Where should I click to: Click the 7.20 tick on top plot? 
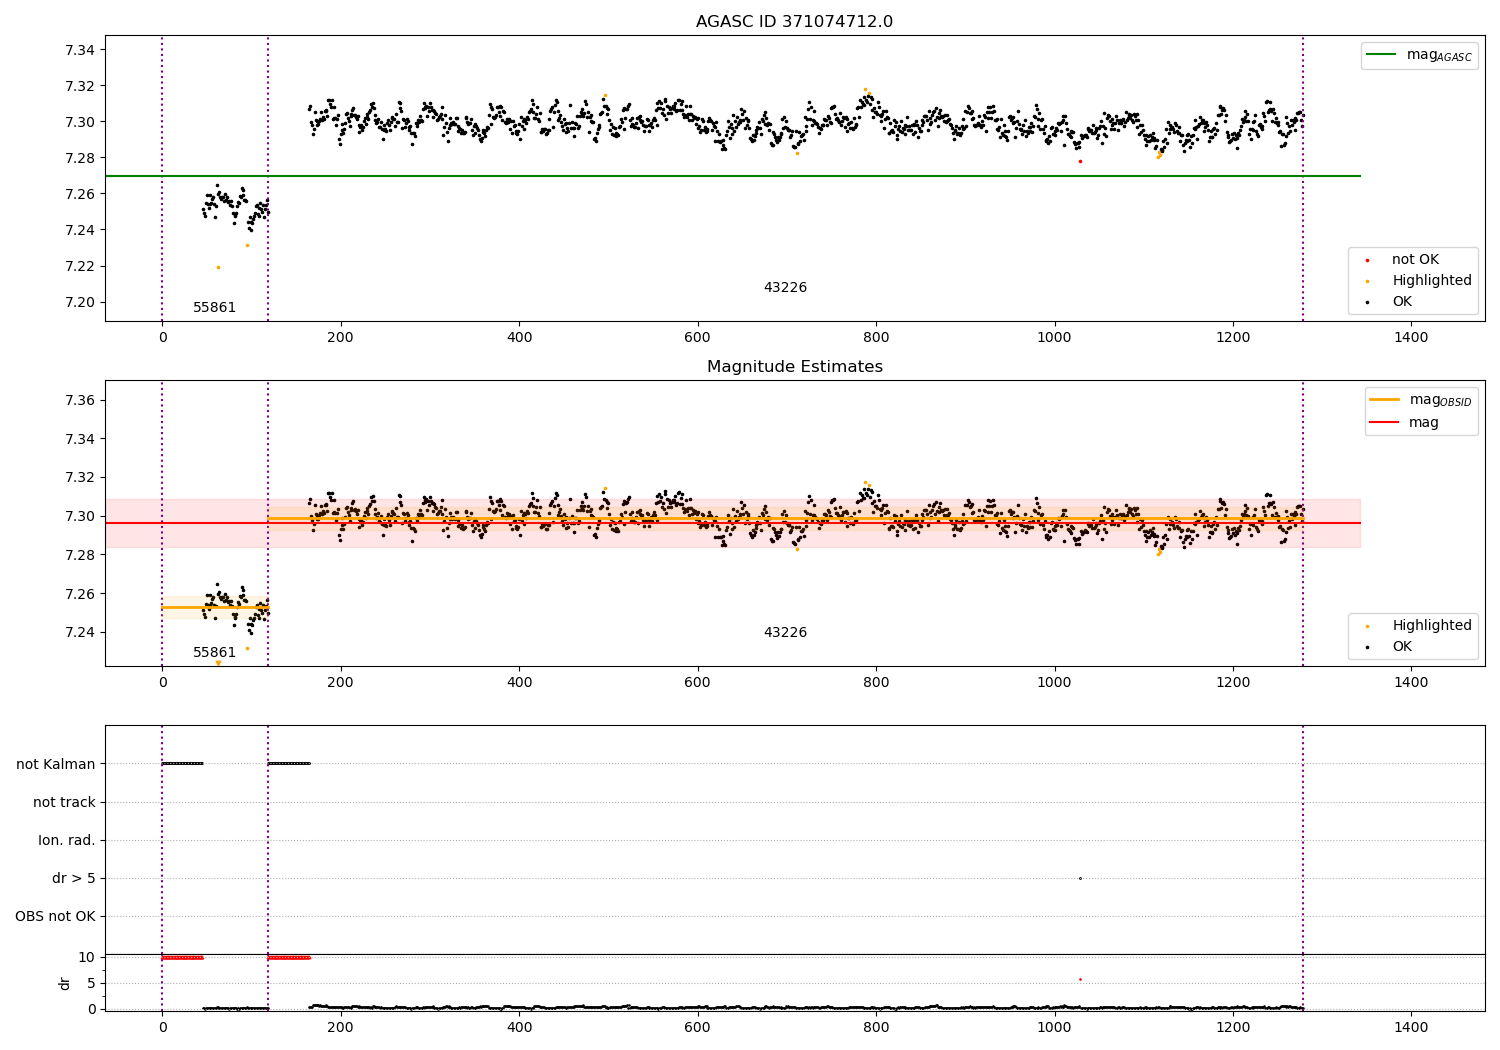[x=79, y=302]
